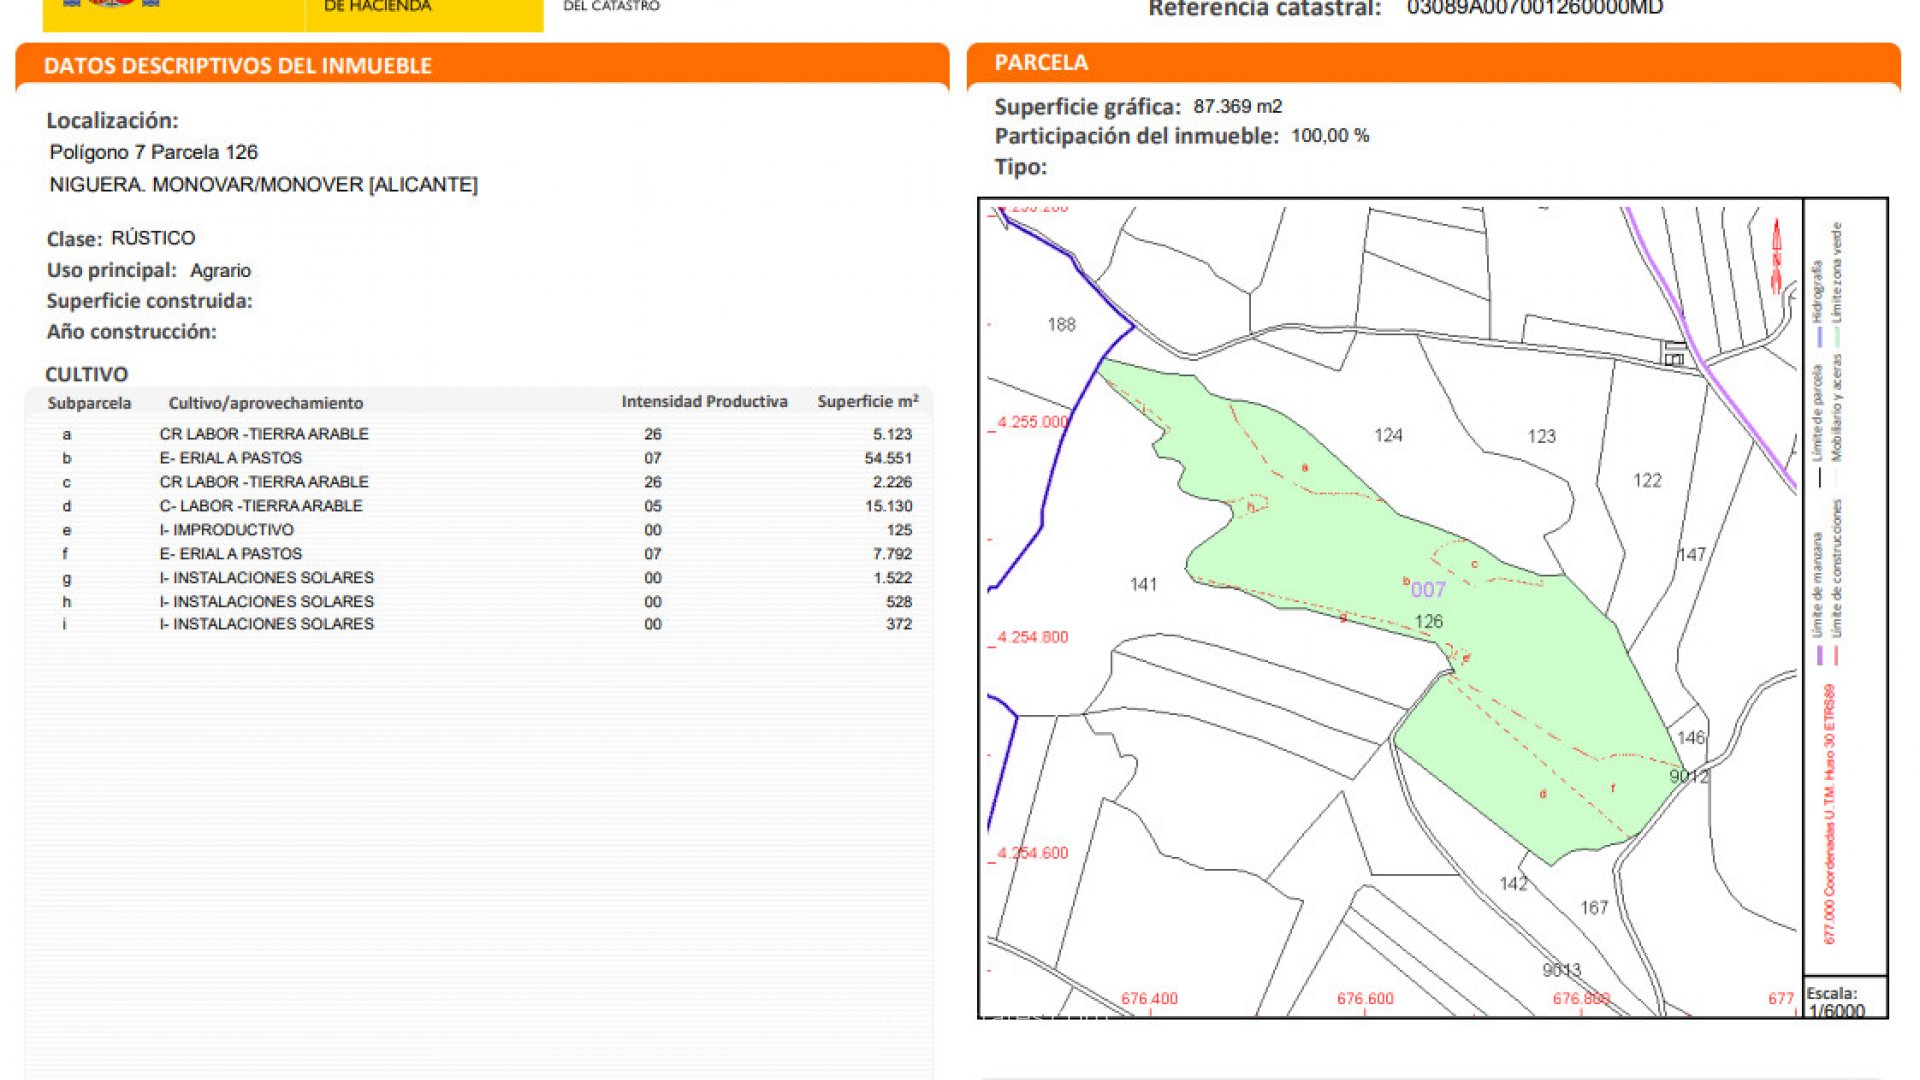This screenshot has height=1080, width=1920.
Task: Click the purple Límite de manzana legend line
Action: tap(1820, 656)
